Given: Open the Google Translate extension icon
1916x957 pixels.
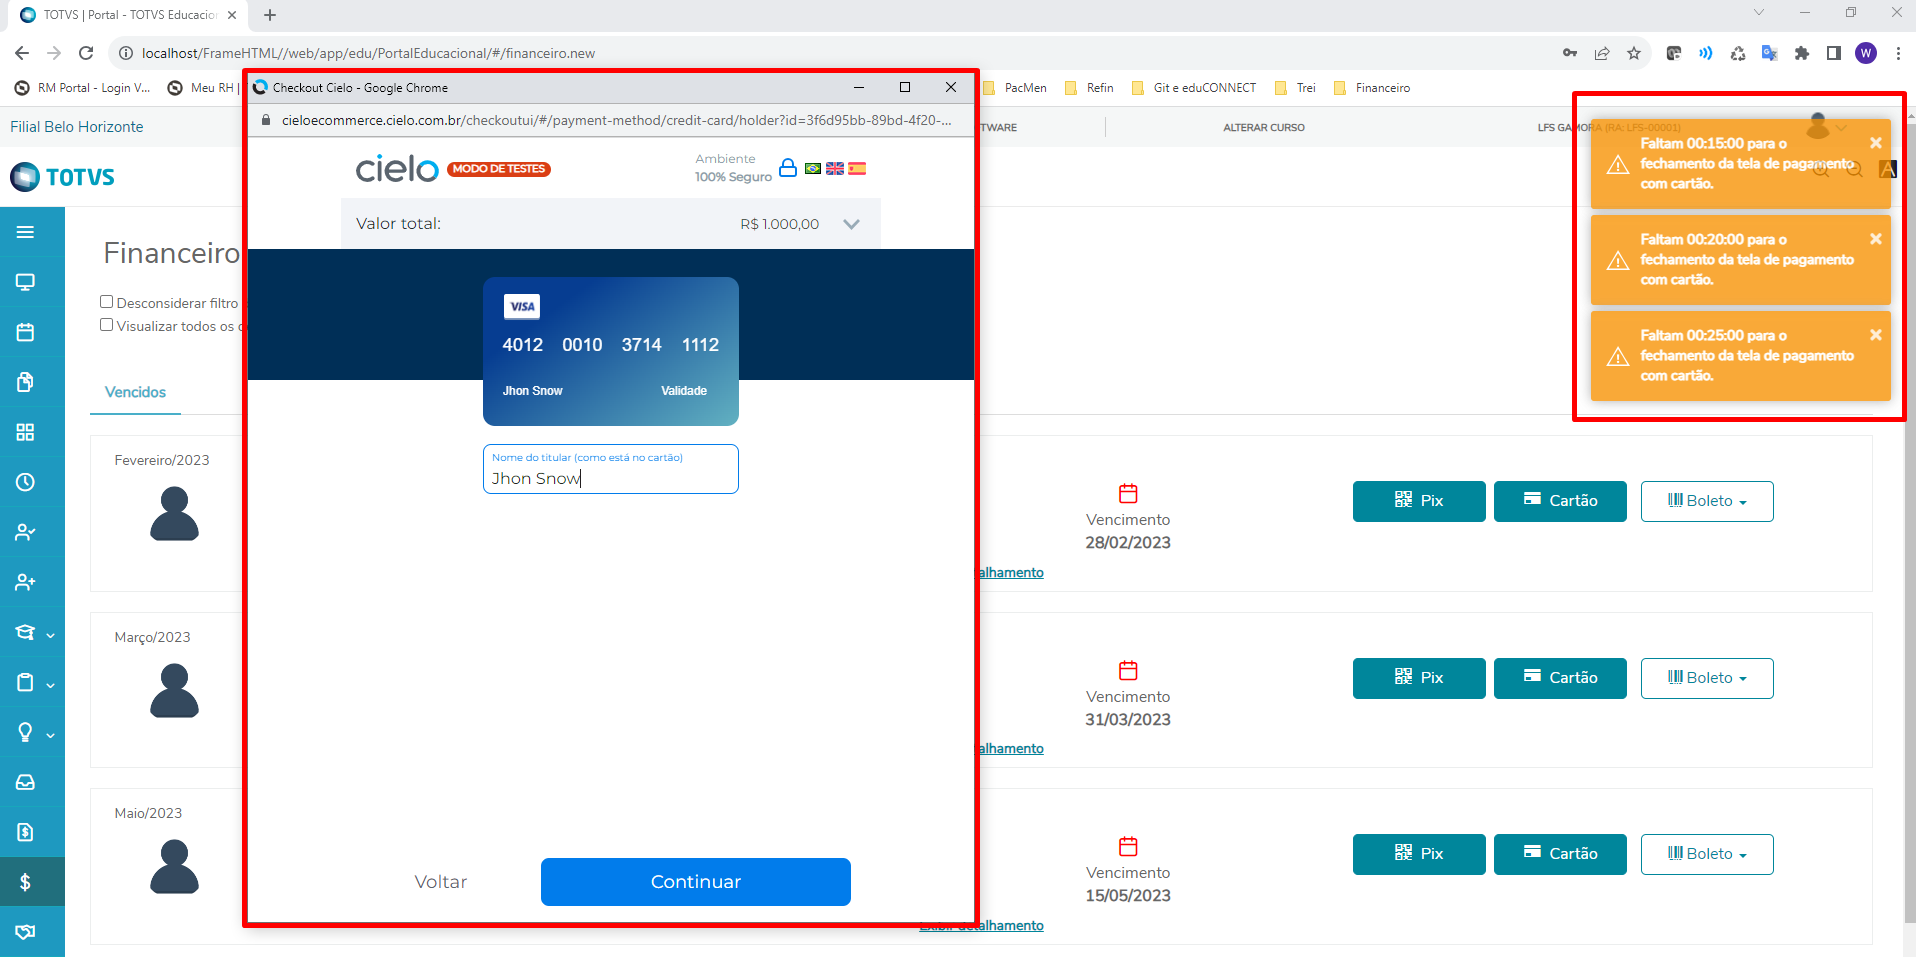Looking at the screenshot, I should click(x=1770, y=53).
